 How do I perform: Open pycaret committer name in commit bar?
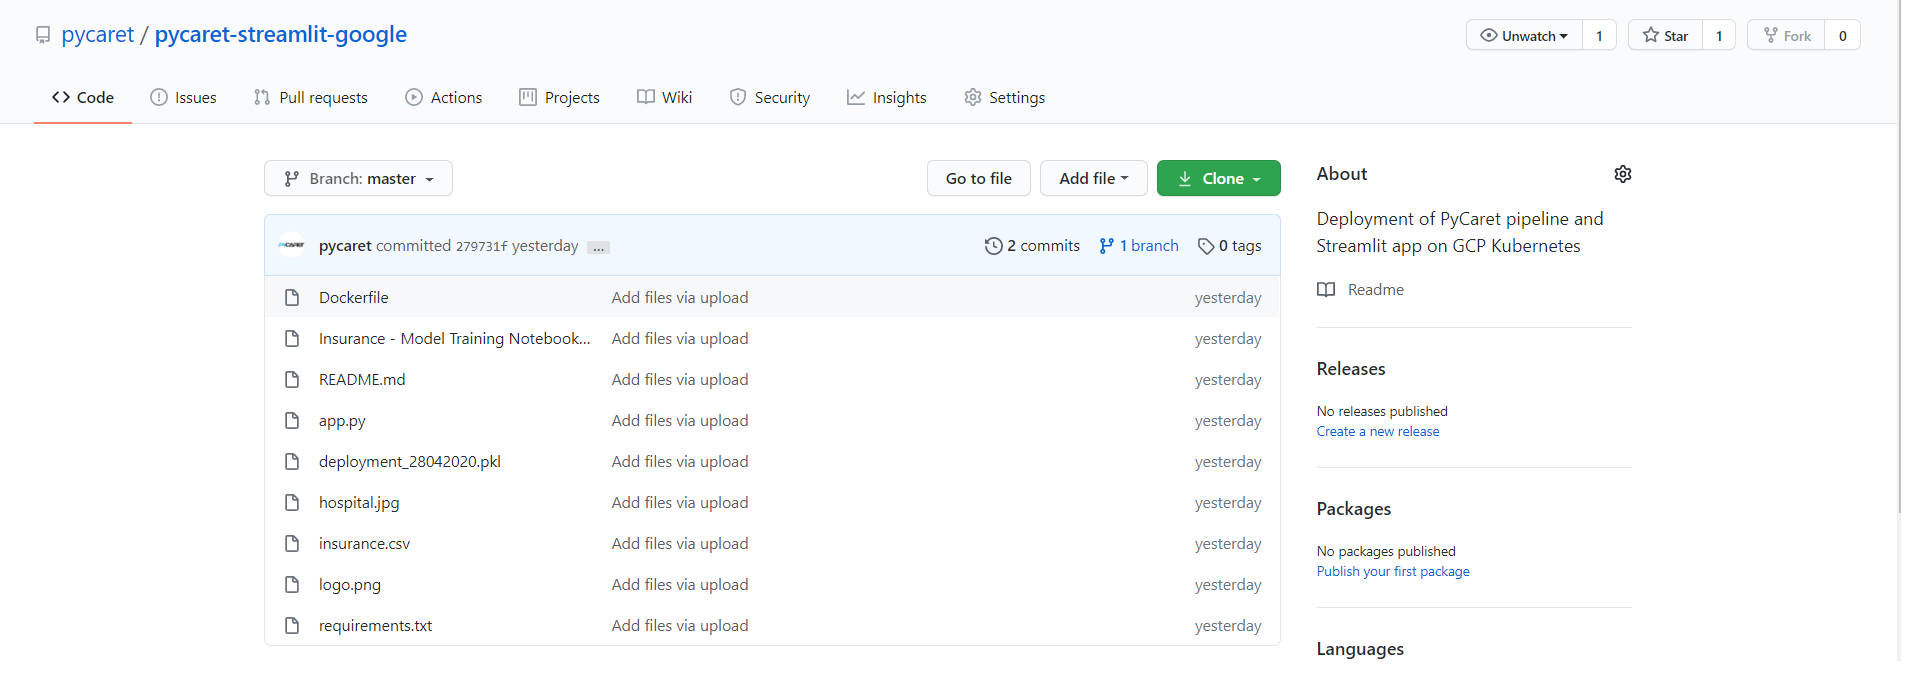pos(345,246)
